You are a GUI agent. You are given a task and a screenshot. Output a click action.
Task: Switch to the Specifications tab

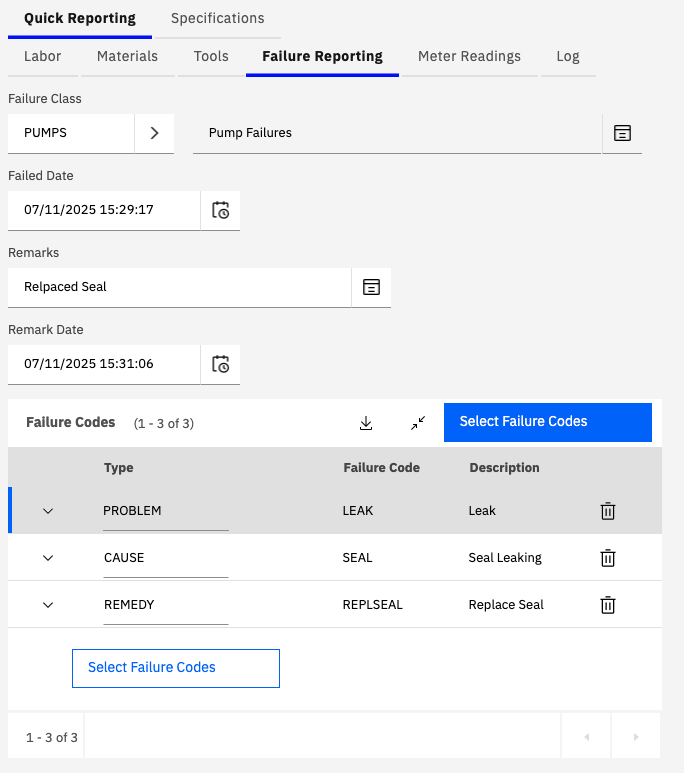217,18
